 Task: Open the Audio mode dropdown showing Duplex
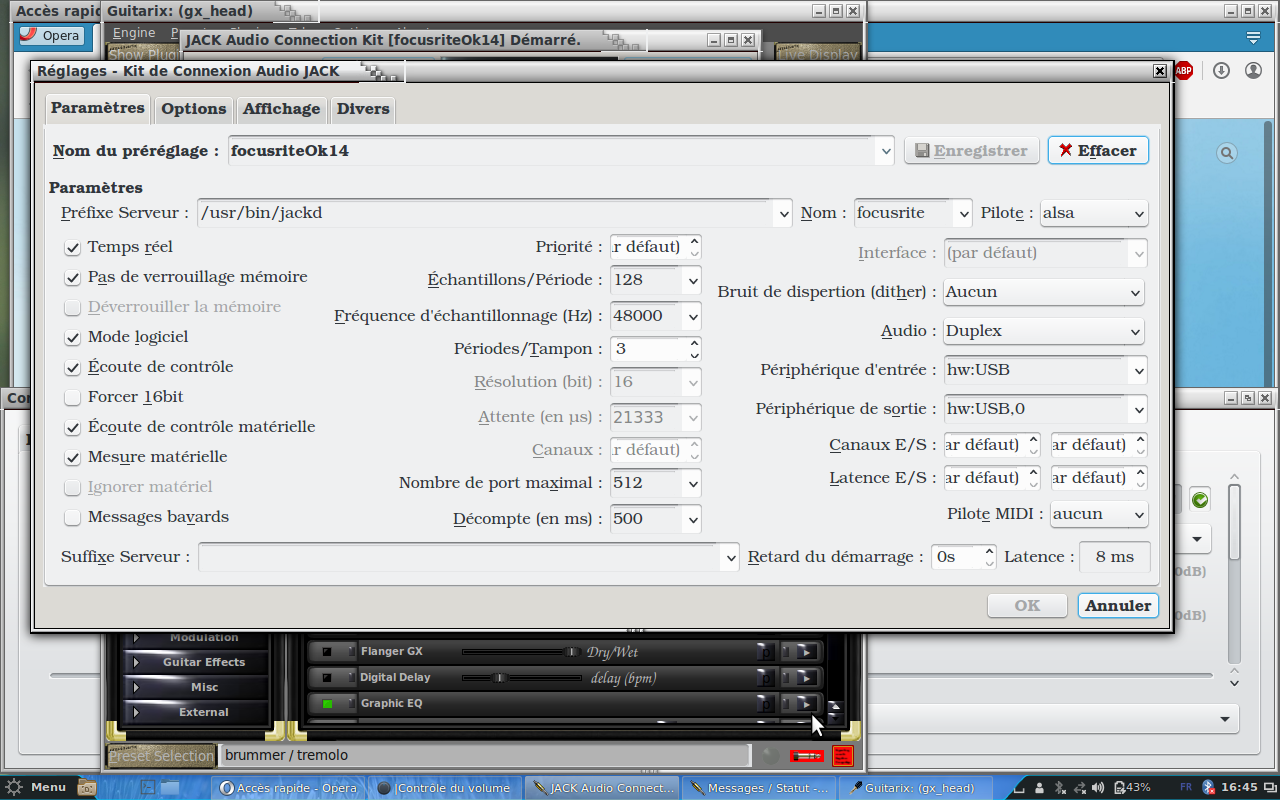tap(1043, 331)
